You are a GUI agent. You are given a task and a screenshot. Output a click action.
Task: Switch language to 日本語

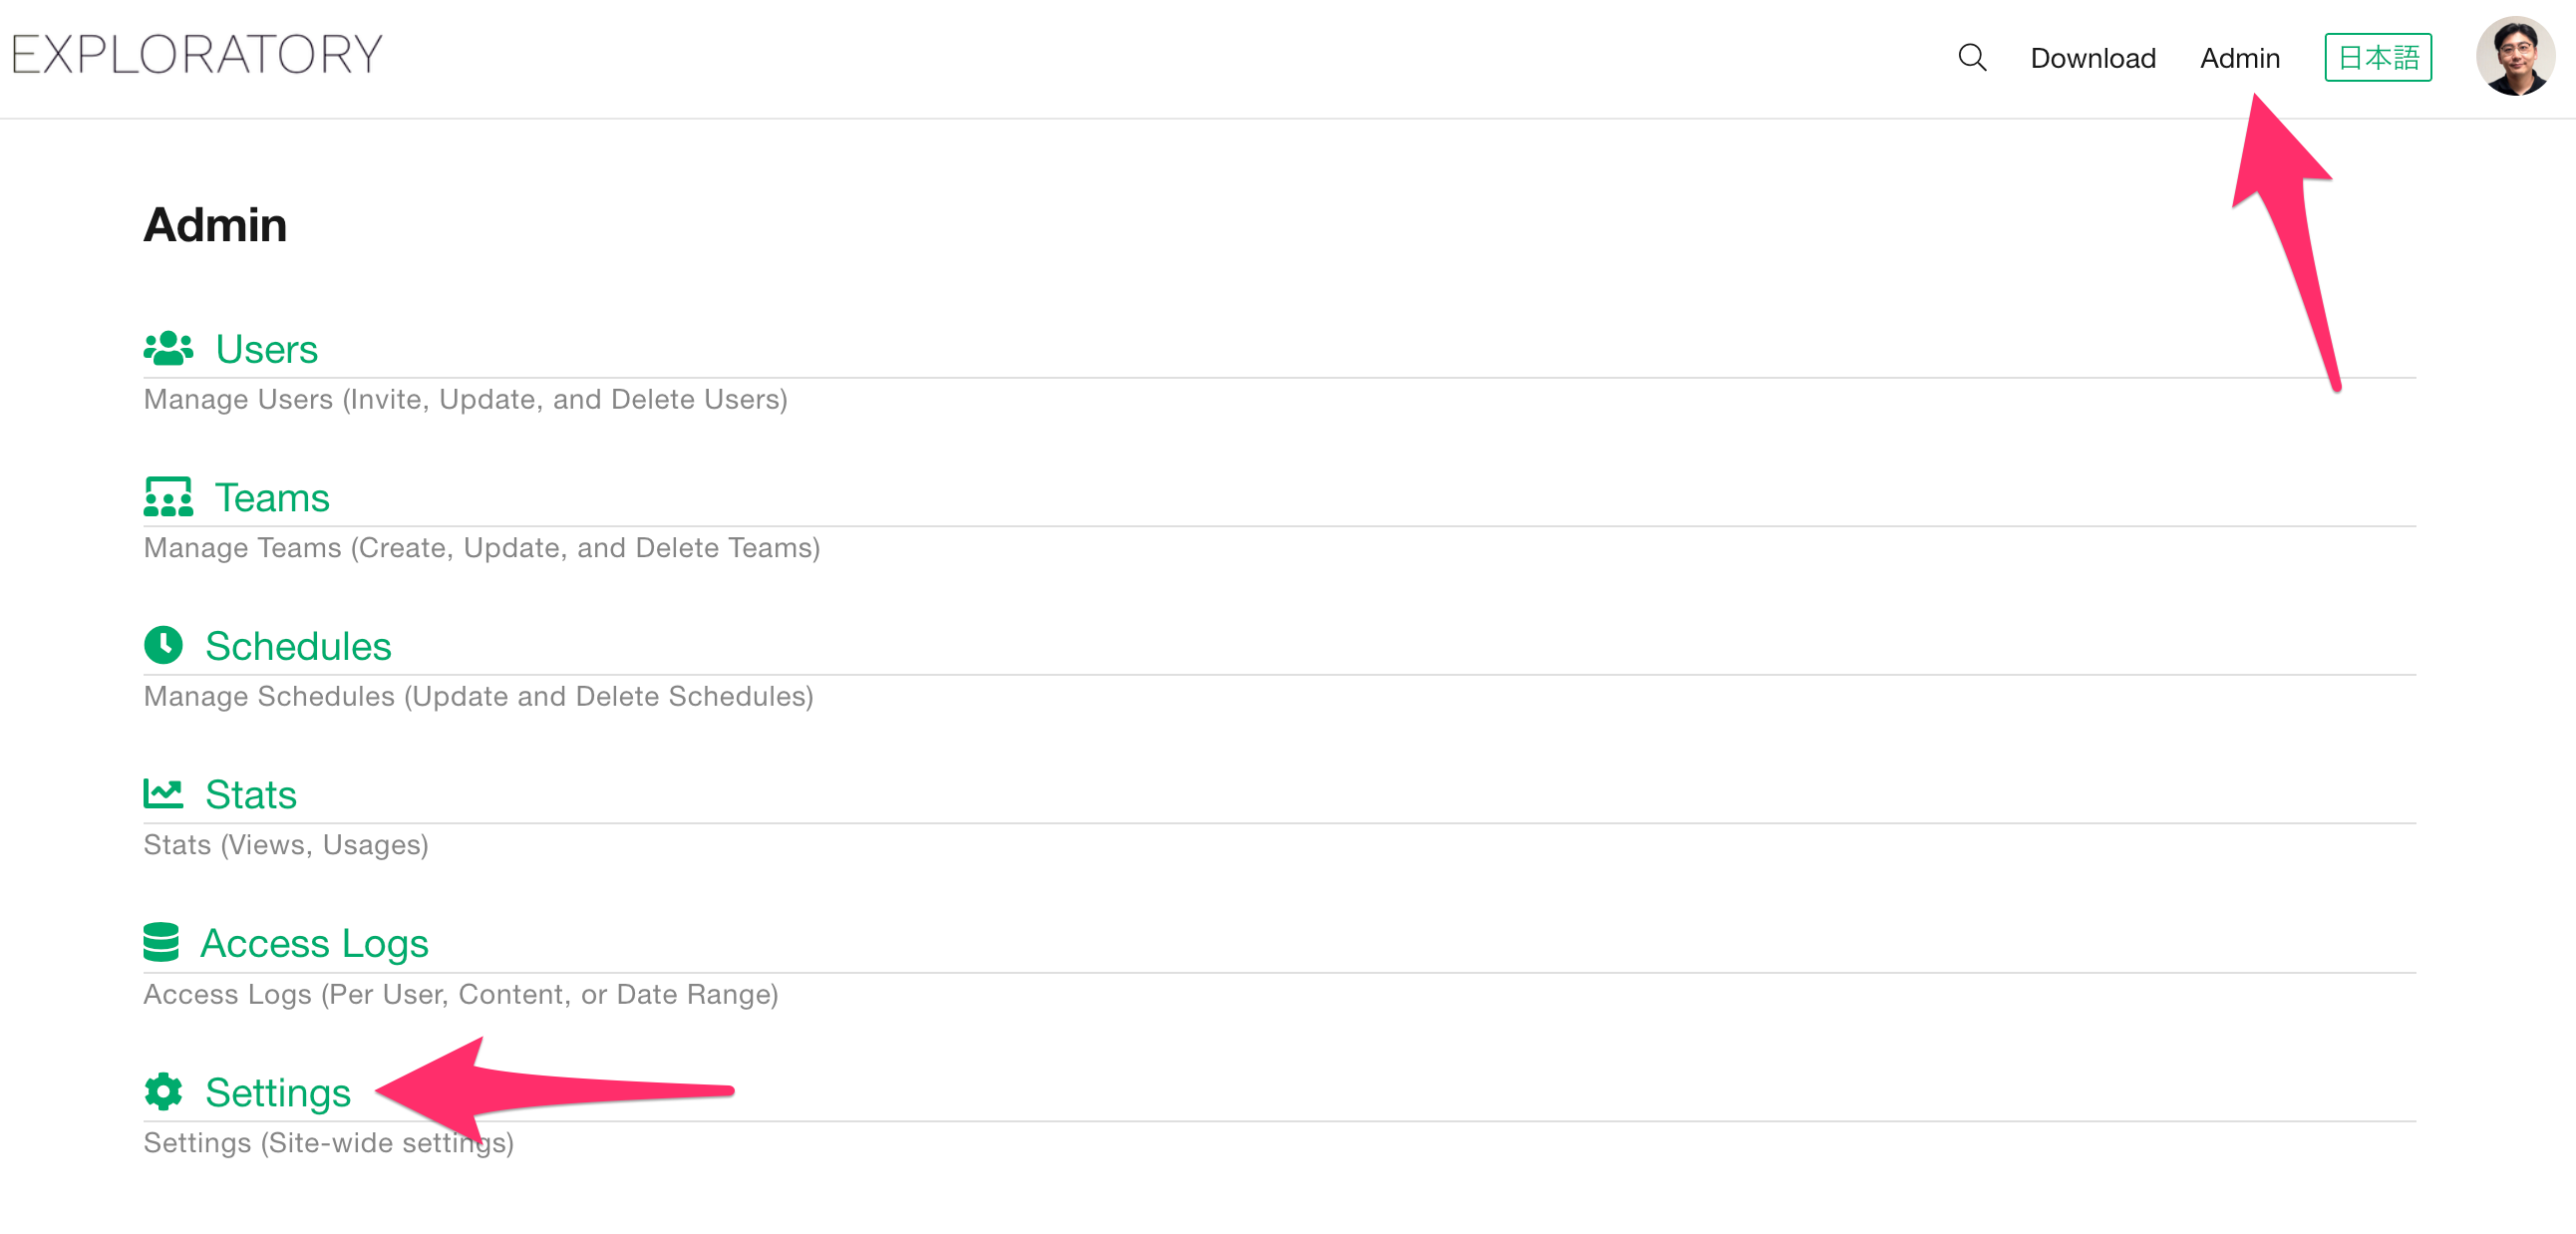[2378, 57]
